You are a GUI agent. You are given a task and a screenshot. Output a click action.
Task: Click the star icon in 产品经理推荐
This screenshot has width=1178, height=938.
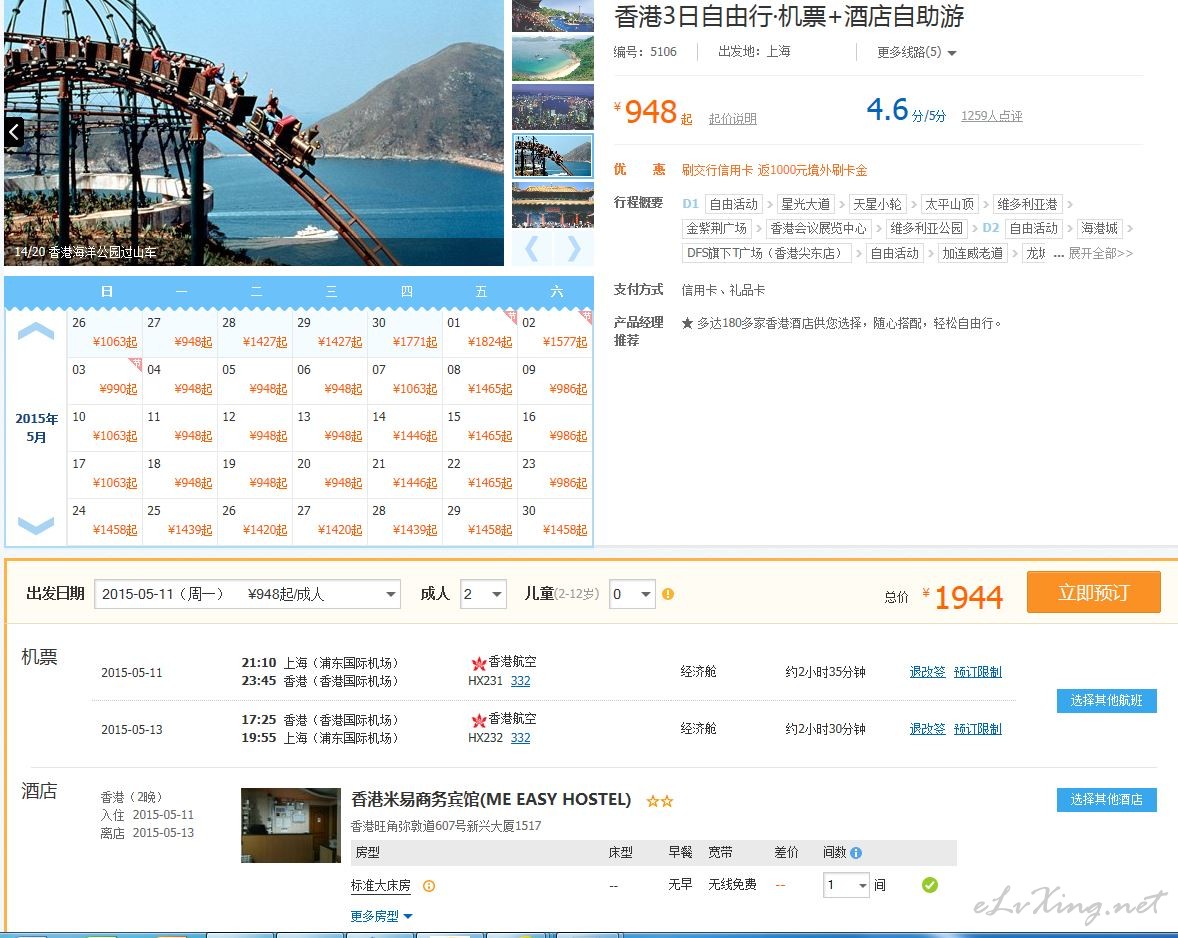click(x=687, y=324)
